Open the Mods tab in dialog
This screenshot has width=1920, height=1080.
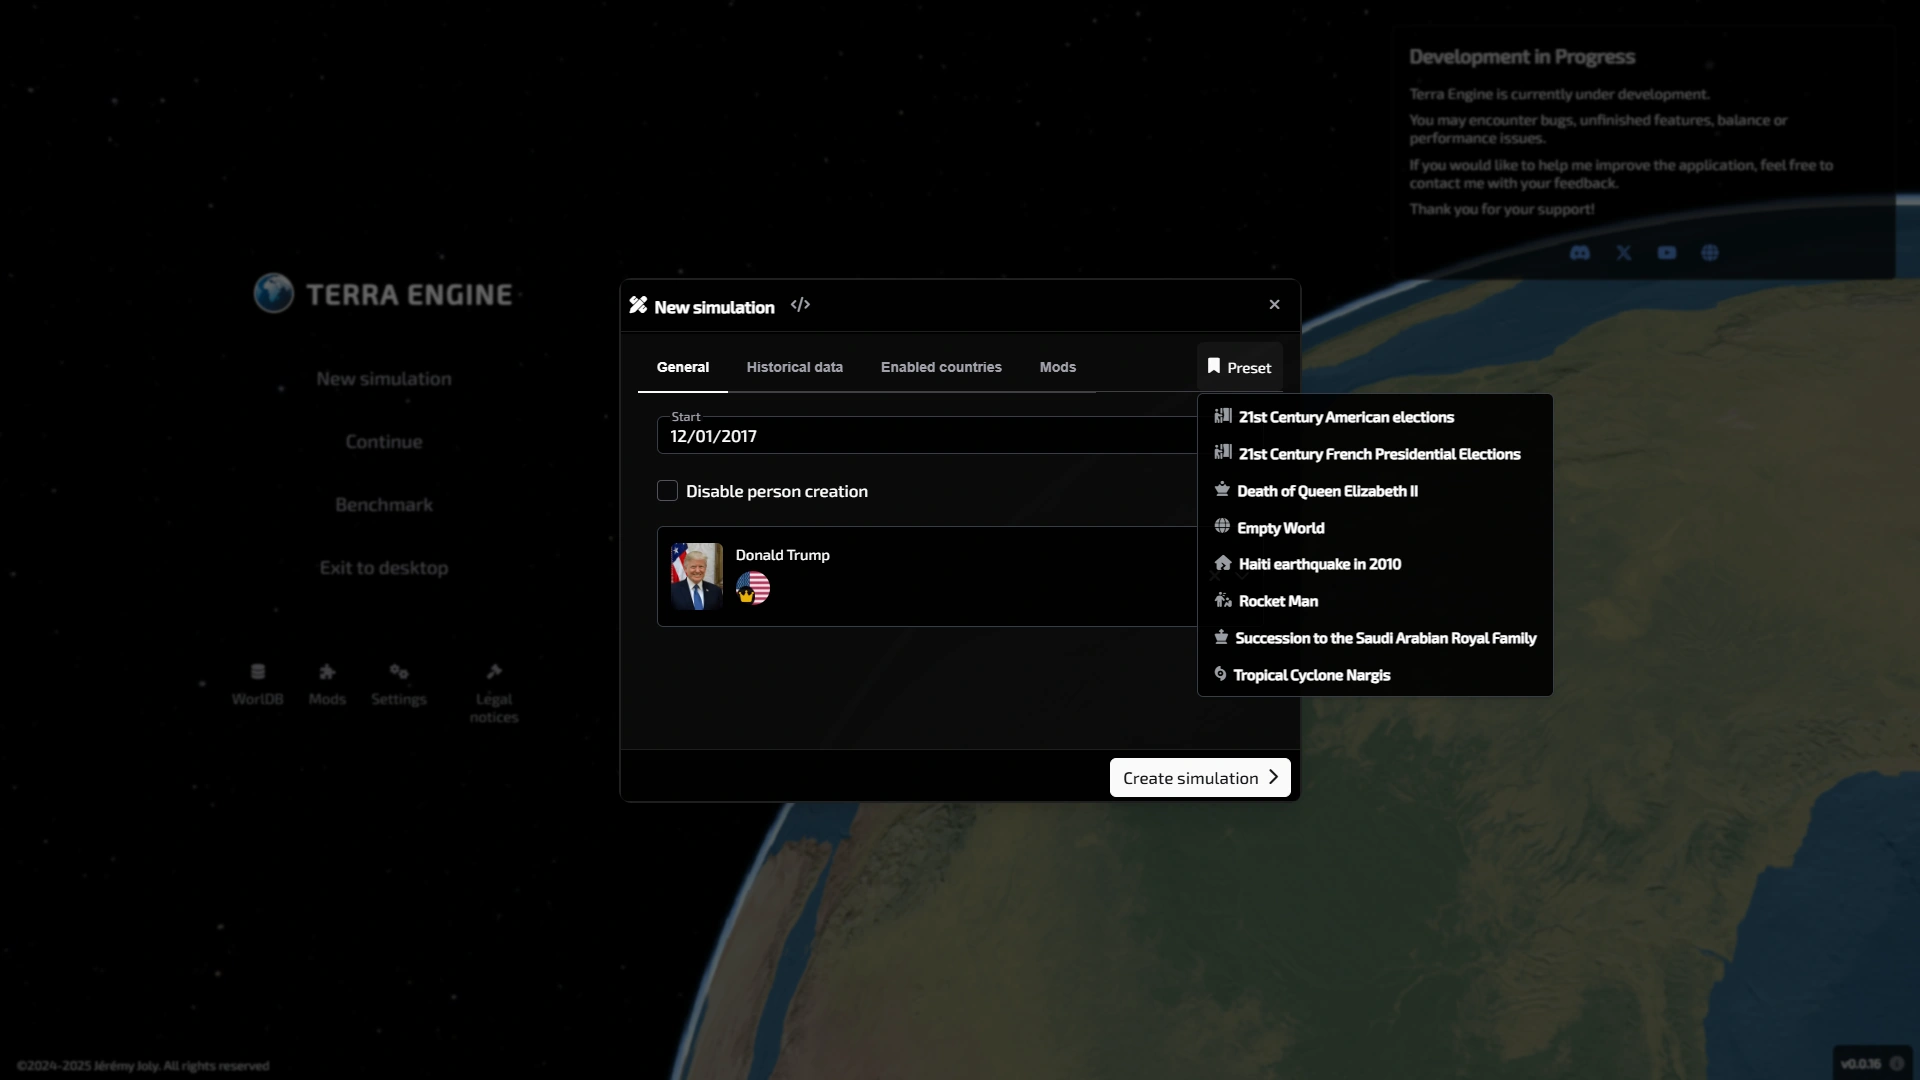click(1058, 367)
